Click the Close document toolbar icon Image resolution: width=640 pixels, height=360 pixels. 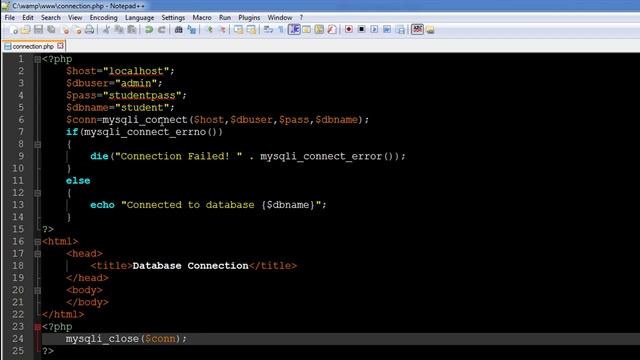click(65, 29)
